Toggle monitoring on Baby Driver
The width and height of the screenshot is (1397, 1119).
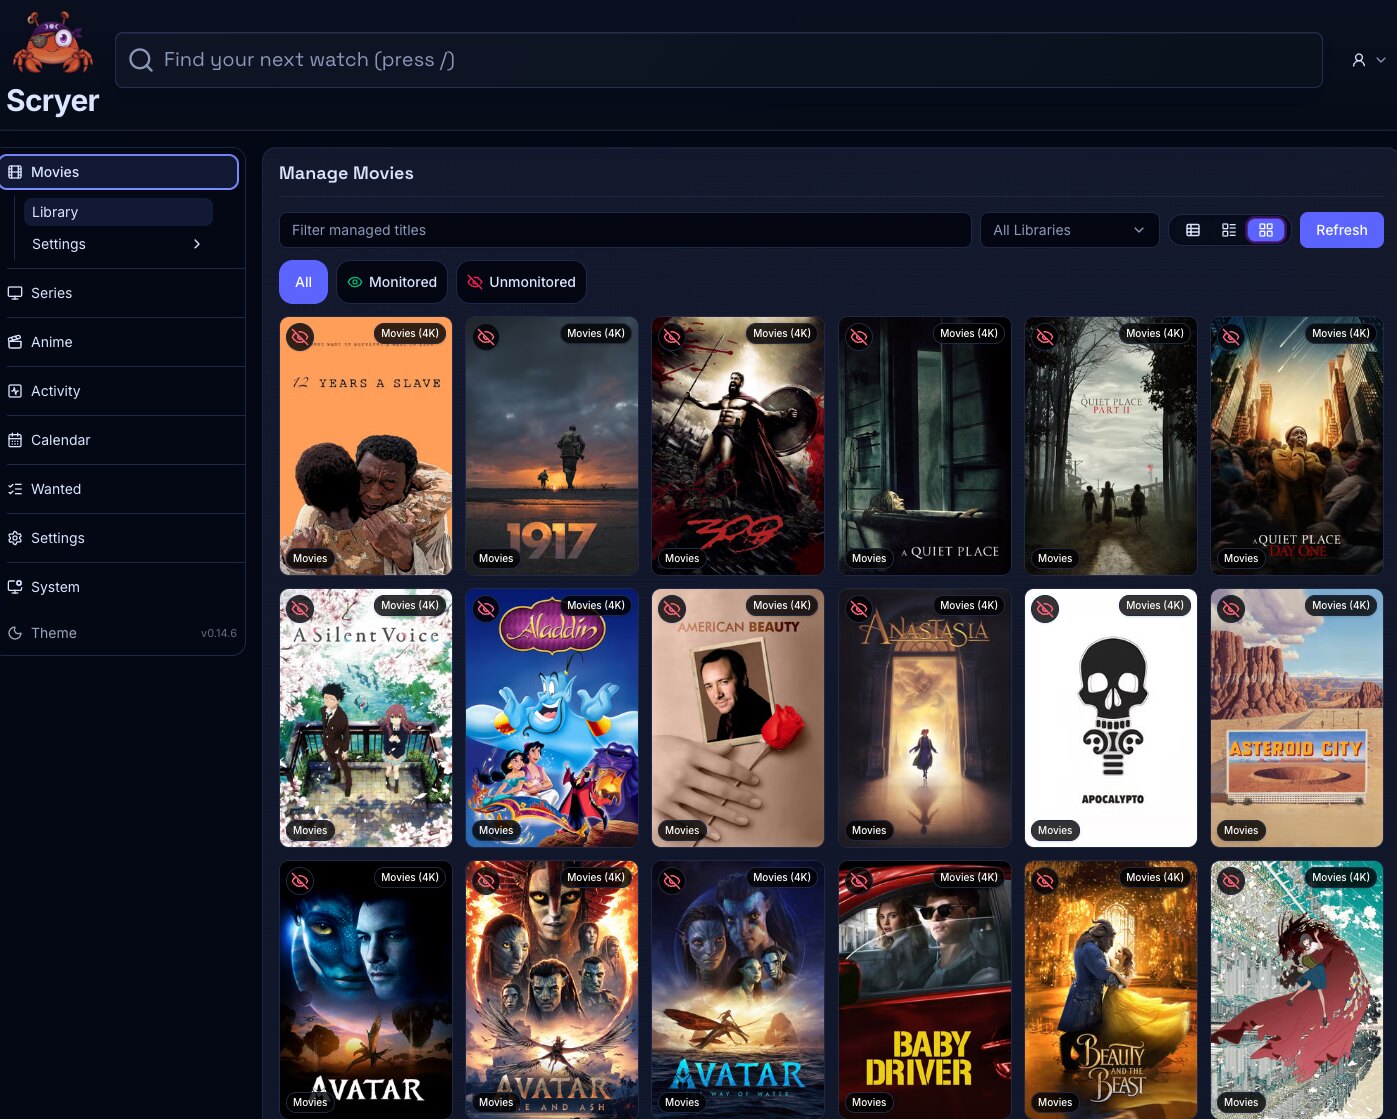pyautogui.click(x=859, y=881)
